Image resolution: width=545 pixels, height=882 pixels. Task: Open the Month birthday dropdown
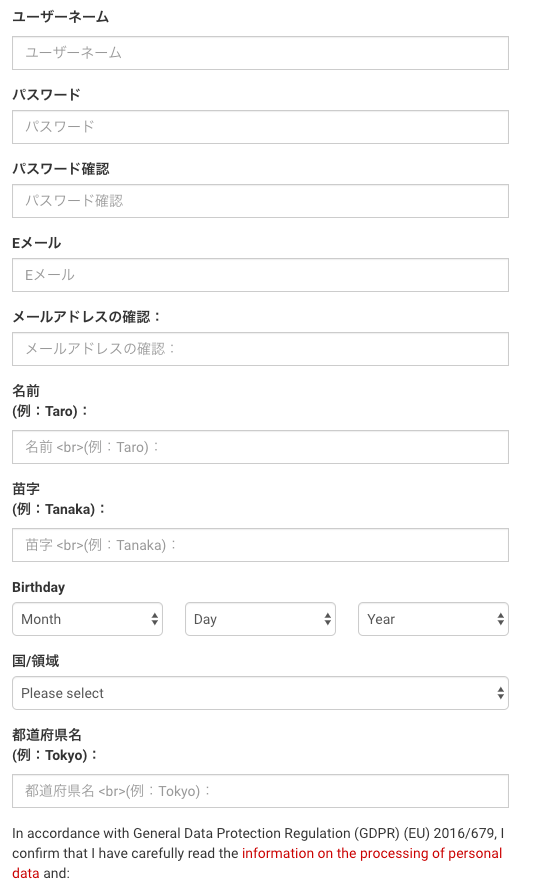pyautogui.click(x=88, y=619)
